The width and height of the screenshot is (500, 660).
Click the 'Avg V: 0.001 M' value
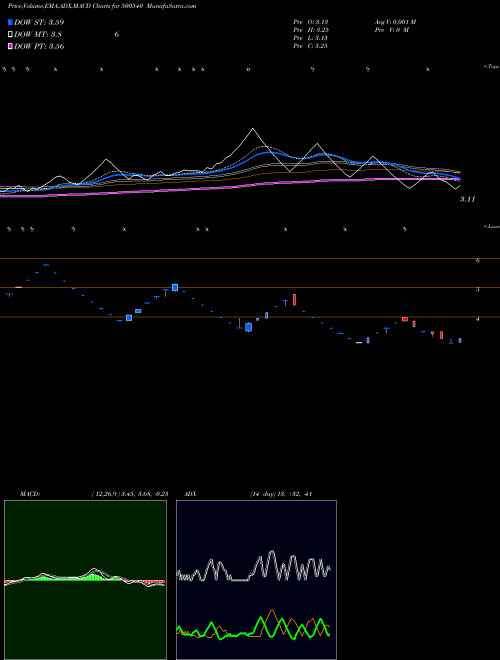pos(396,22)
